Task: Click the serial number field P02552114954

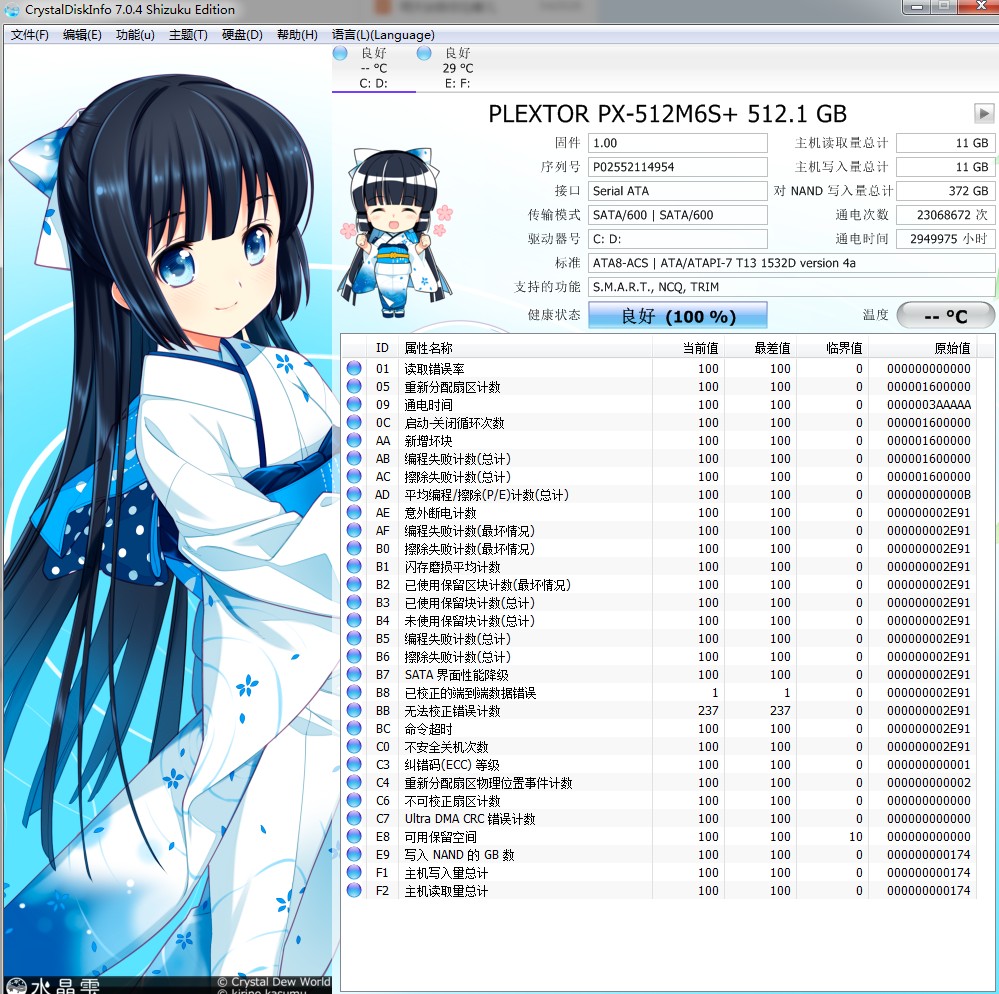Action: [x=677, y=167]
